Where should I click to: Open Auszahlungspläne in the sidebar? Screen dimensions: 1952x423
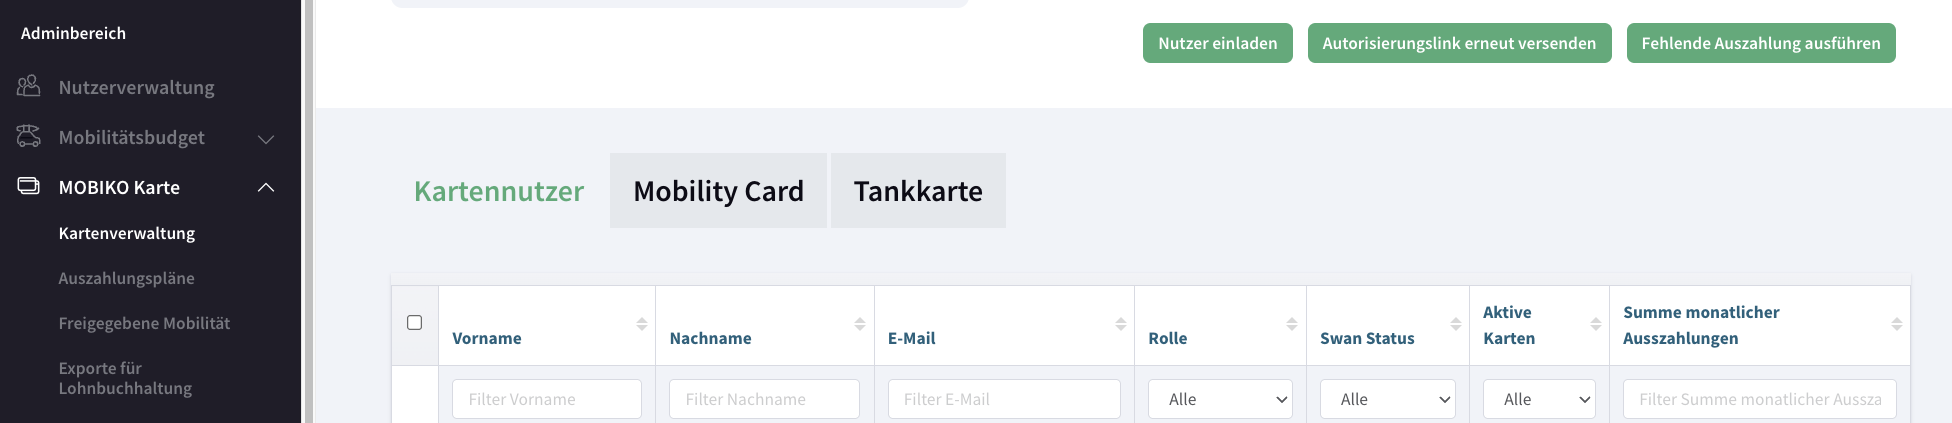pos(126,278)
